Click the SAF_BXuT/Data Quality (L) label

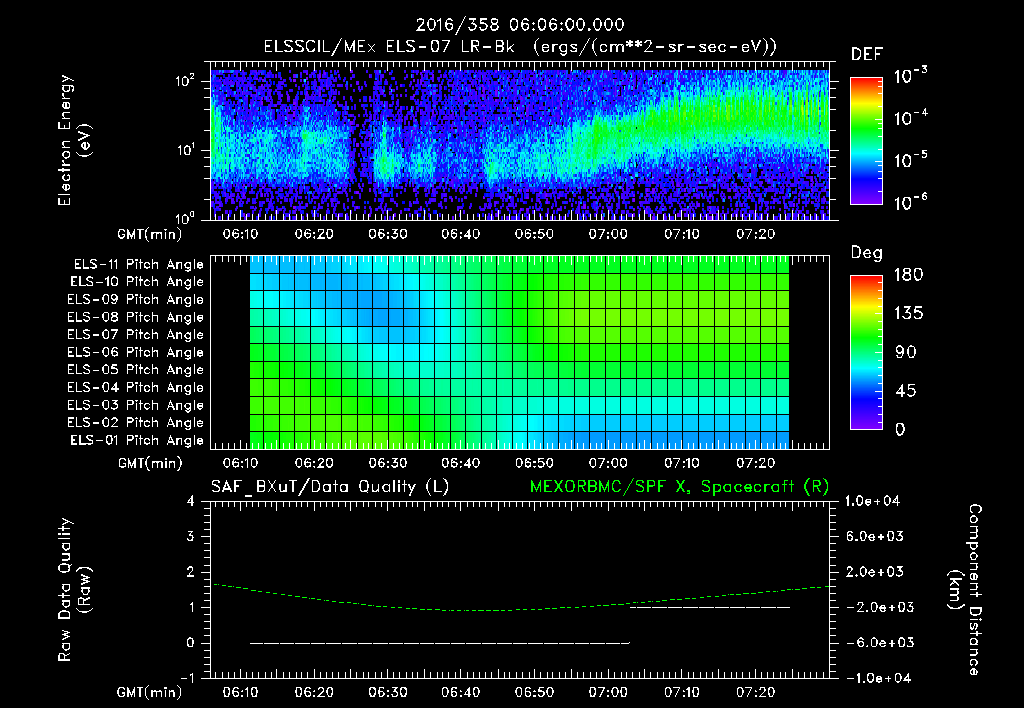pos(330,487)
